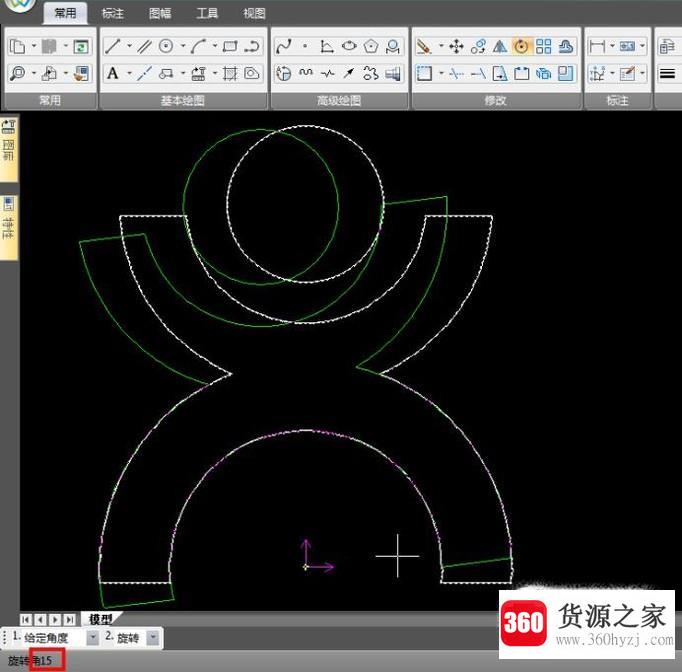Open the Erase tool dropdown arrow
Image resolution: width=682 pixels, height=672 pixels.
point(441,46)
